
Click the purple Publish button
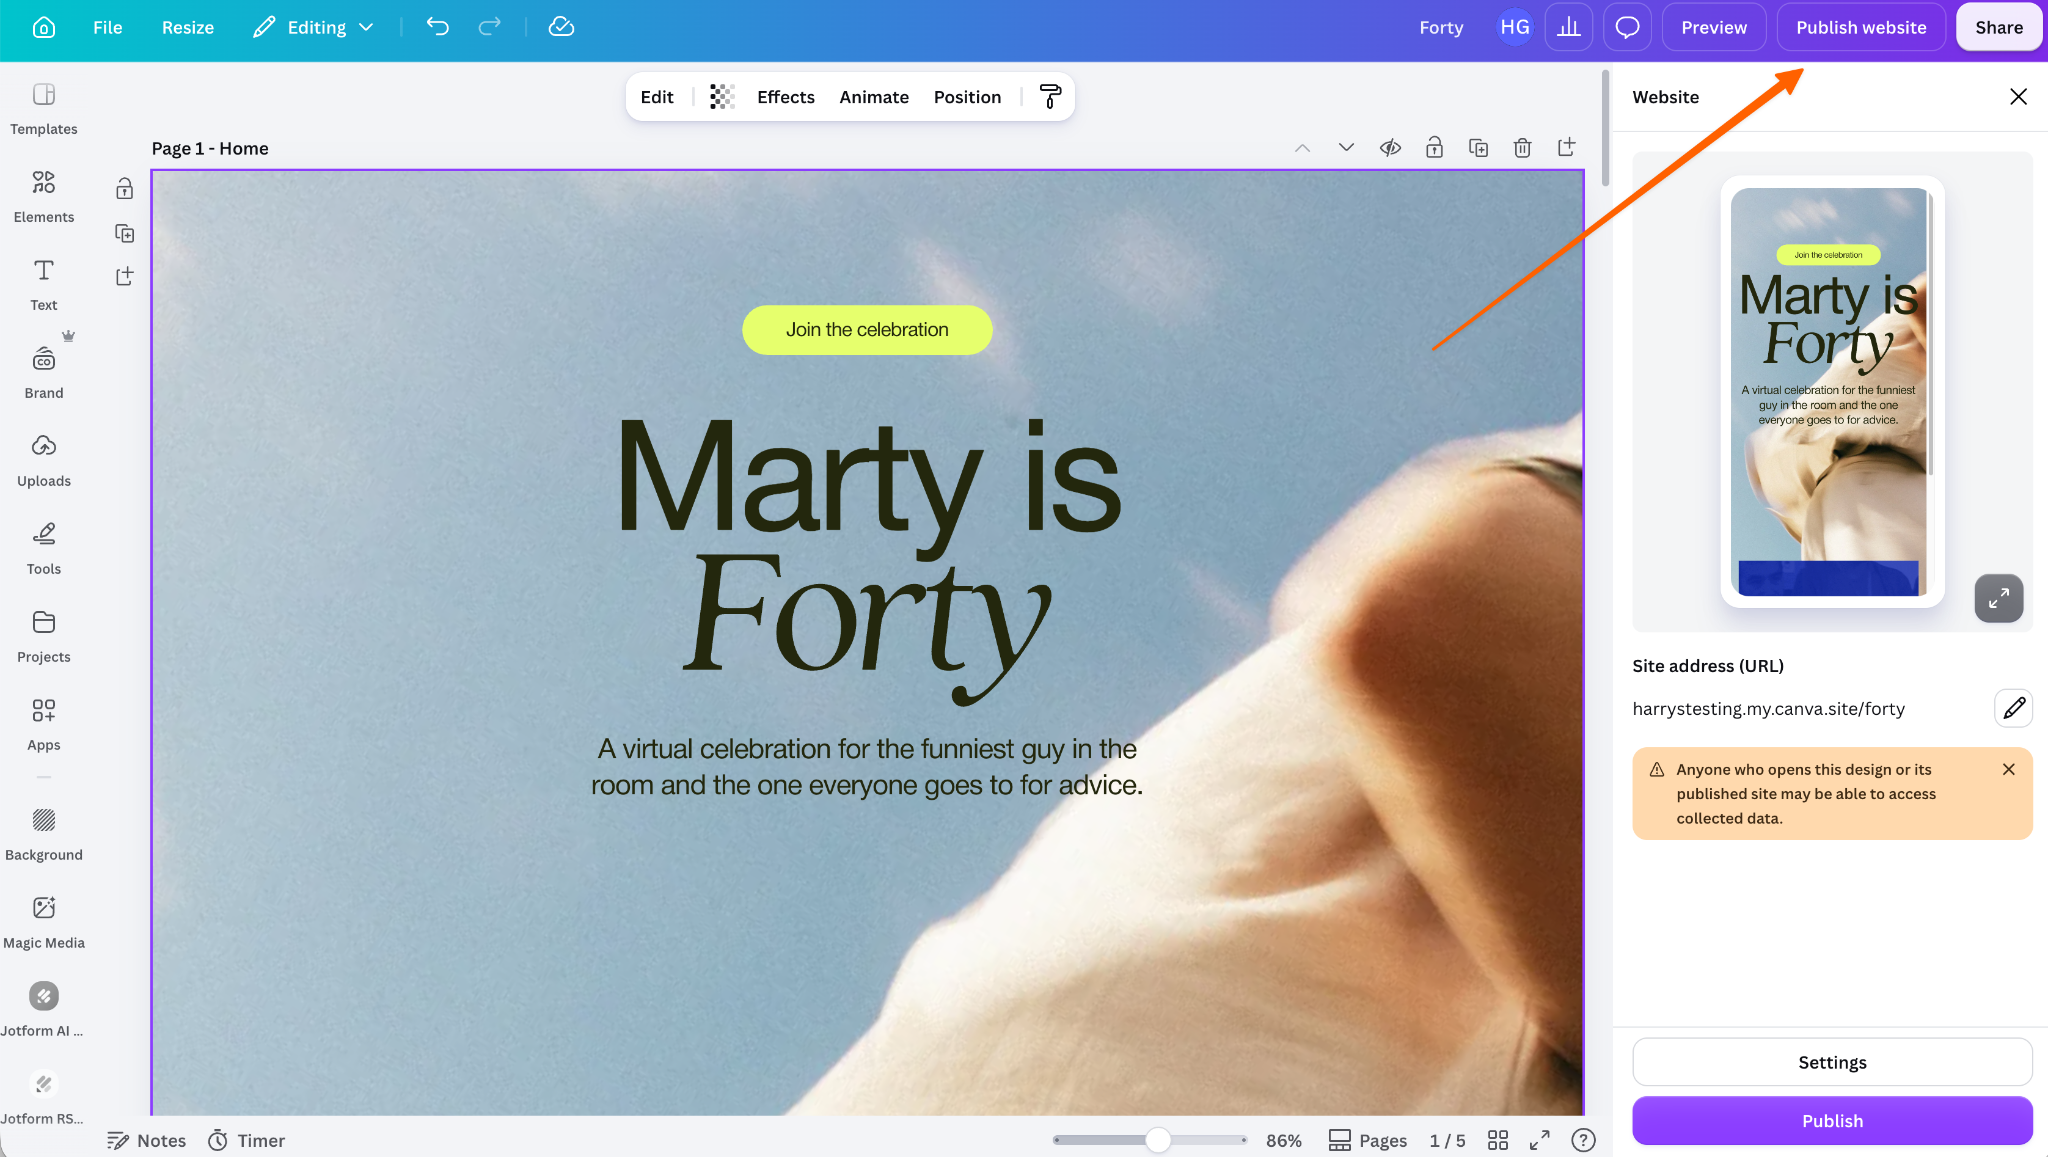[x=1832, y=1121]
